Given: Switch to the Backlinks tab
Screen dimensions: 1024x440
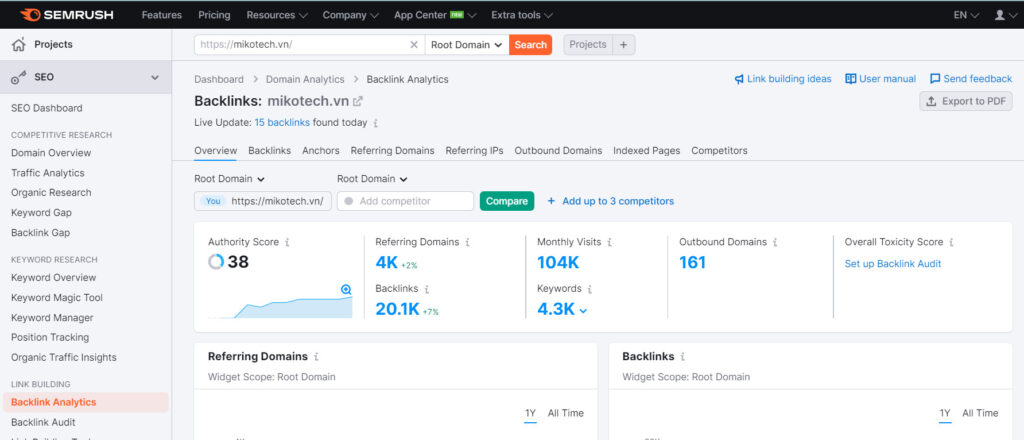Looking at the screenshot, I should [270, 151].
